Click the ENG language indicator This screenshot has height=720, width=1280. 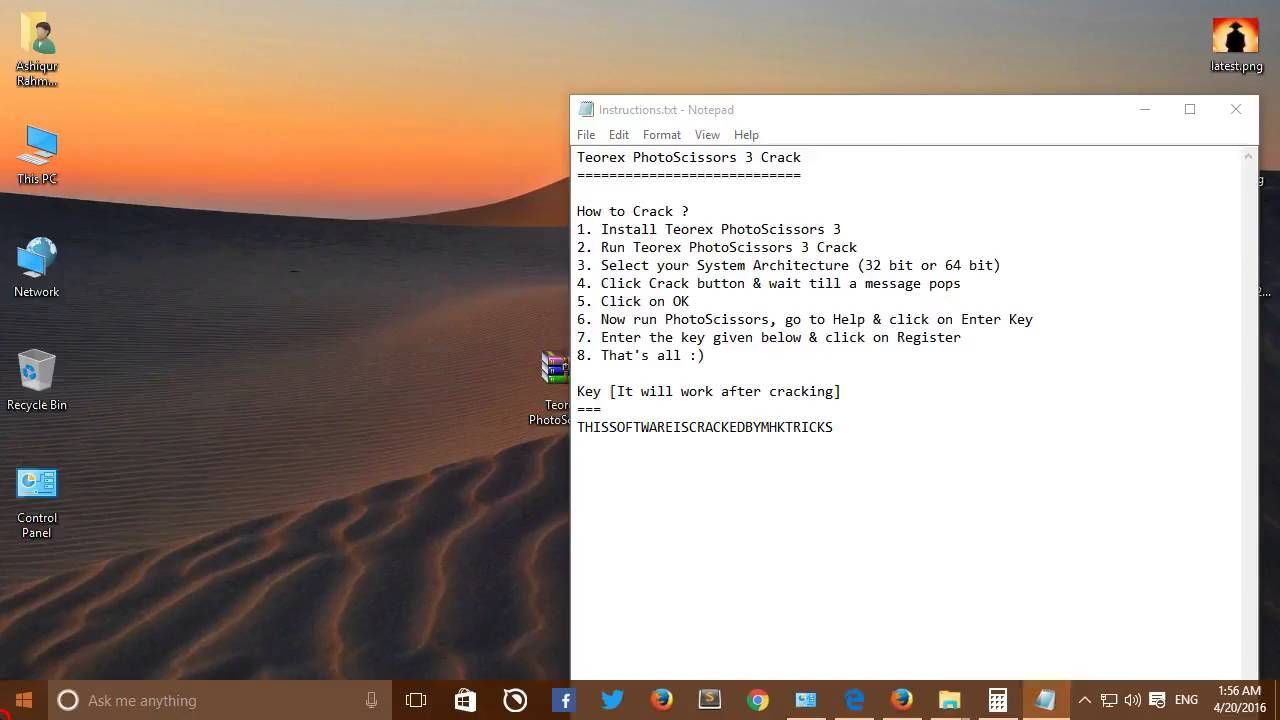[x=1187, y=700]
